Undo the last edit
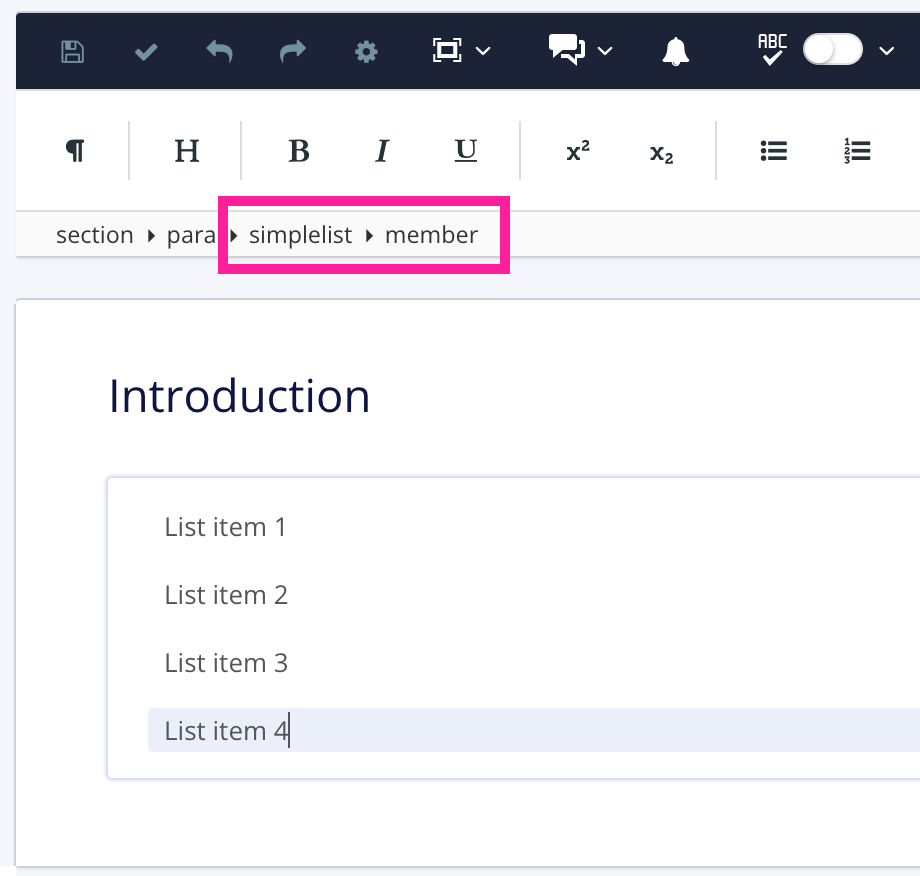 [219, 50]
